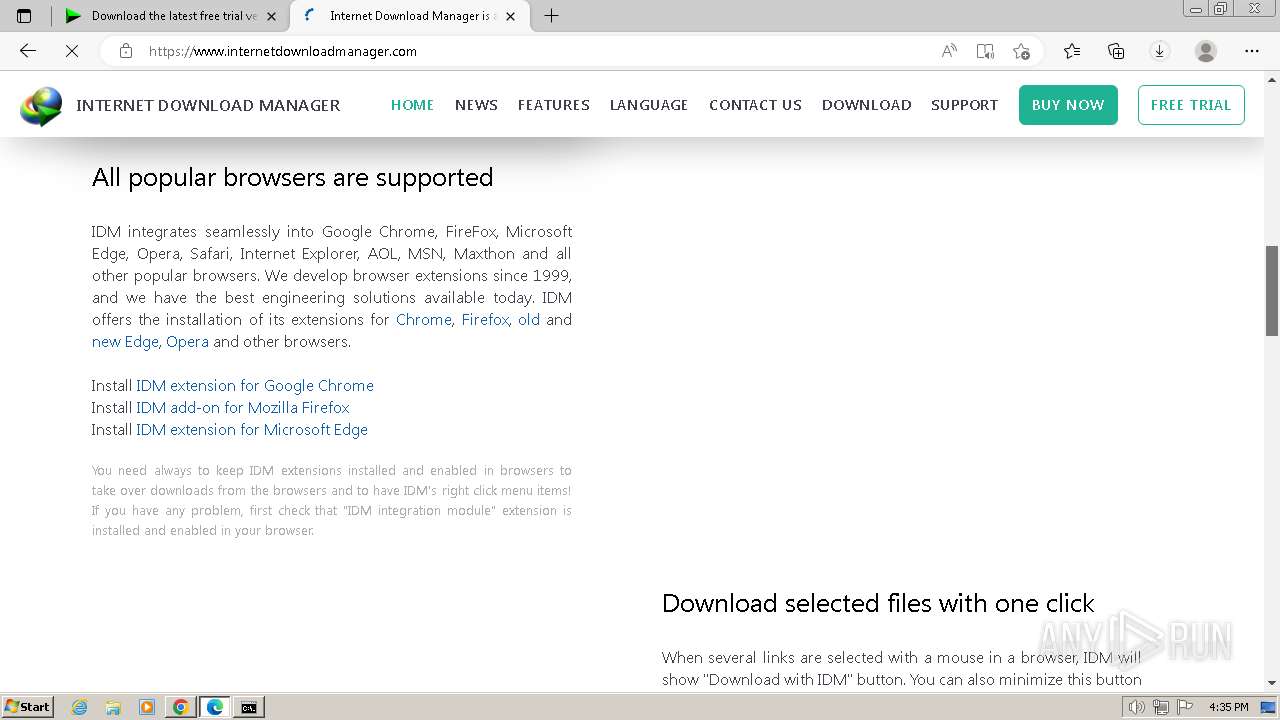Open Collections icon in toolbar
The image size is (1280, 720).
point(1116,51)
